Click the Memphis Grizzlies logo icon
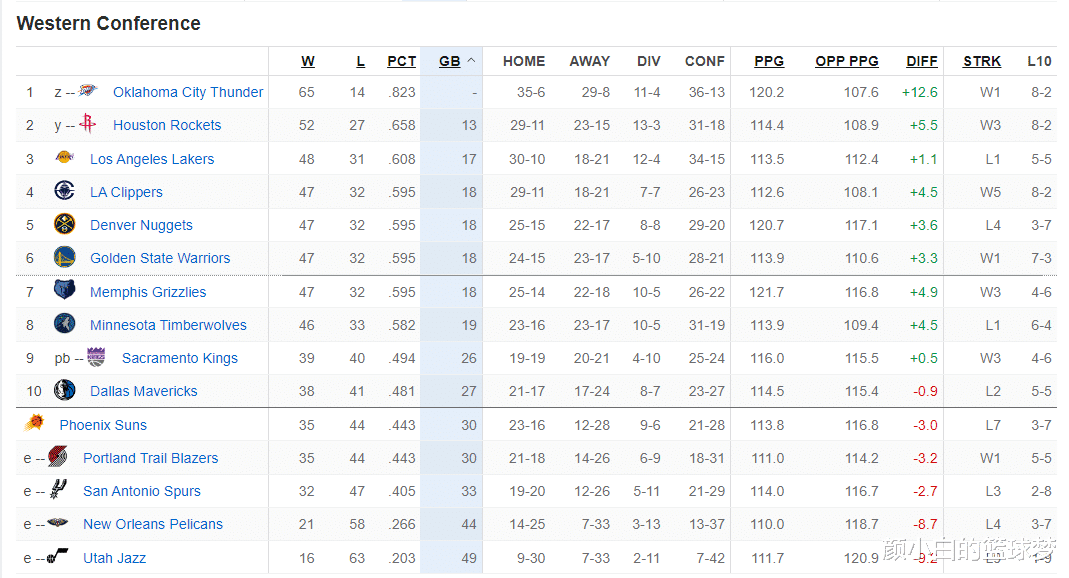The image size is (1069, 578). (x=64, y=290)
